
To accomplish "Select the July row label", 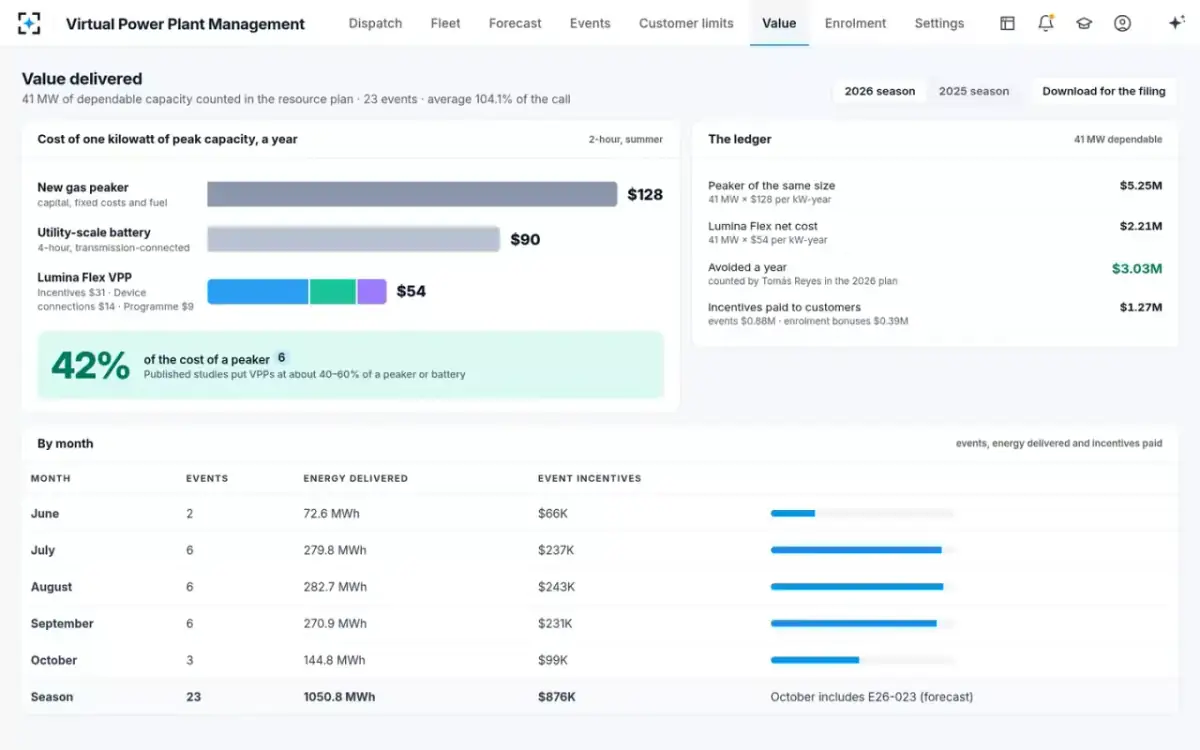I will click(43, 550).
